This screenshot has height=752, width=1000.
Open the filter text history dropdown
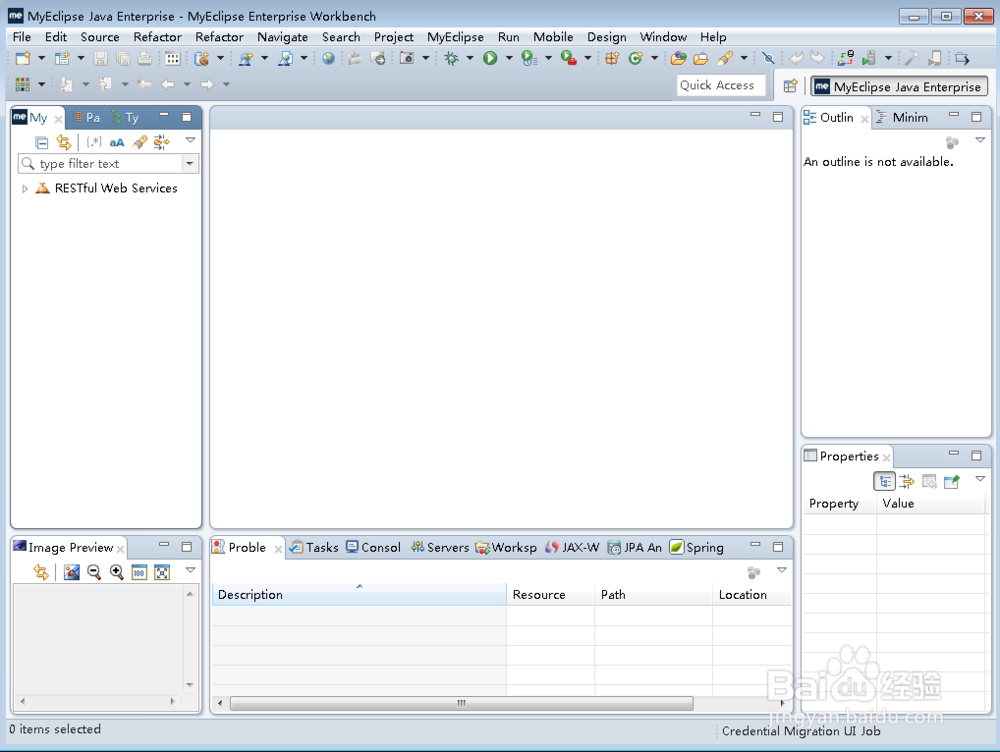(x=189, y=164)
